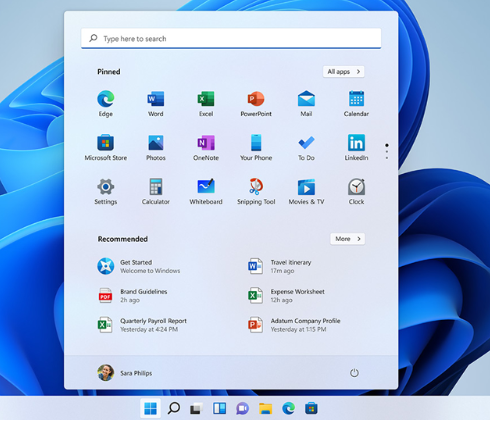The height and width of the screenshot is (424, 490).
Task: Launch the Calculator app
Action: [156, 192]
